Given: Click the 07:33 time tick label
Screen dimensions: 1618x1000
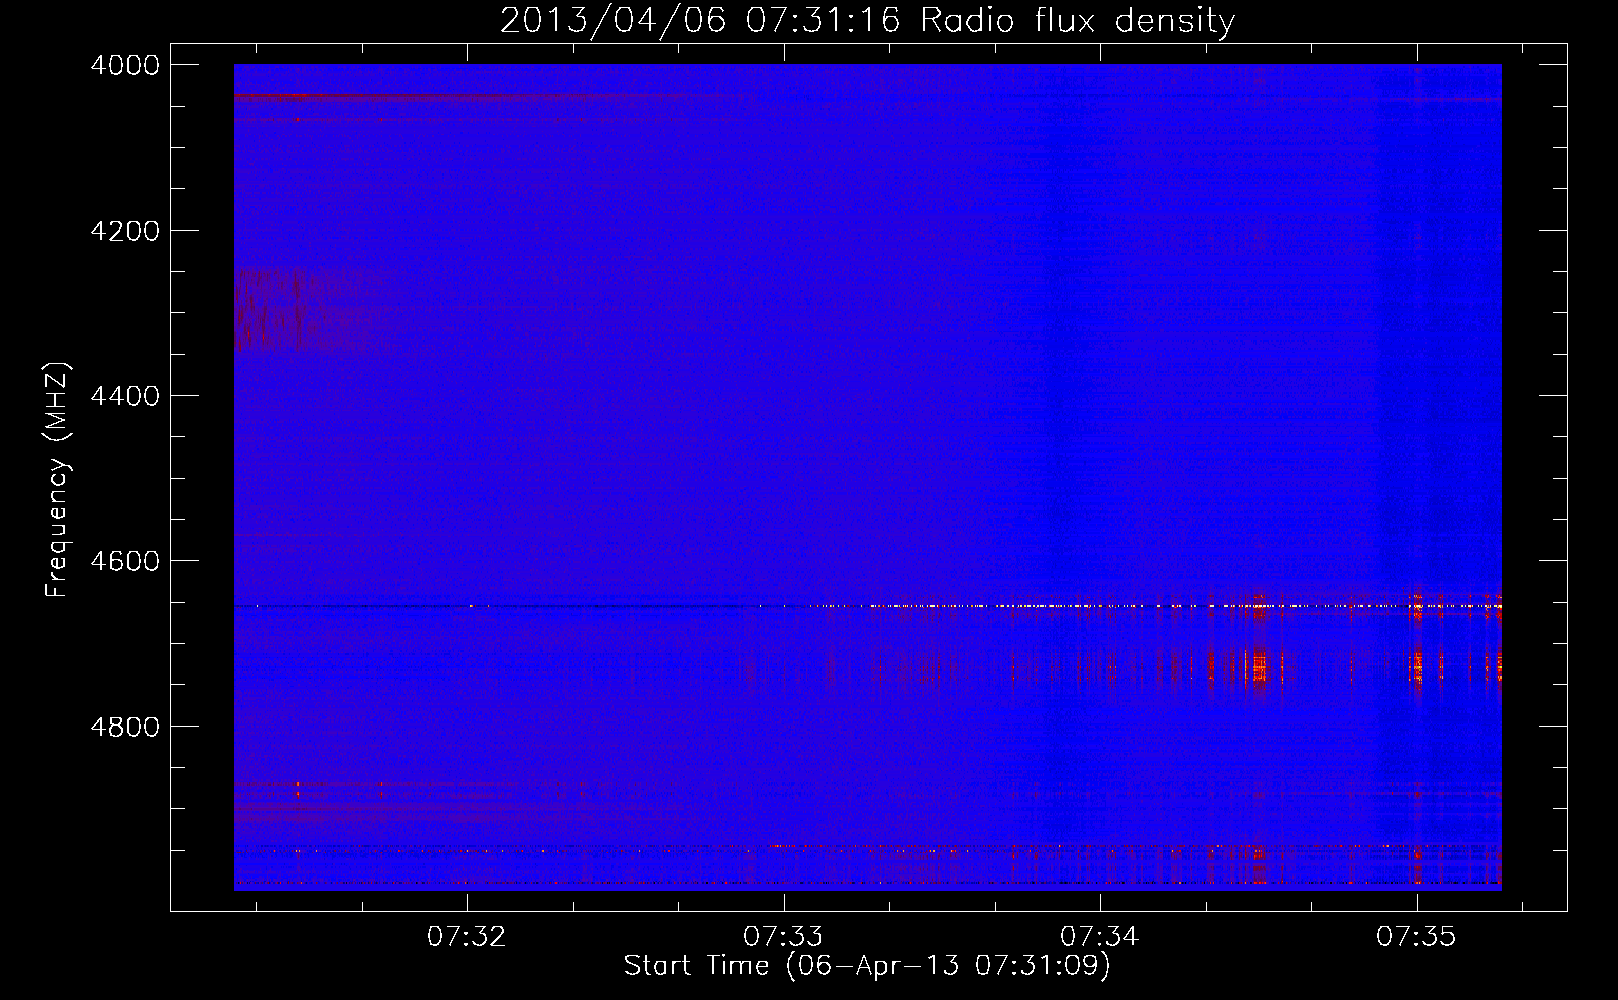Looking at the screenshot, I should point(783,937).
